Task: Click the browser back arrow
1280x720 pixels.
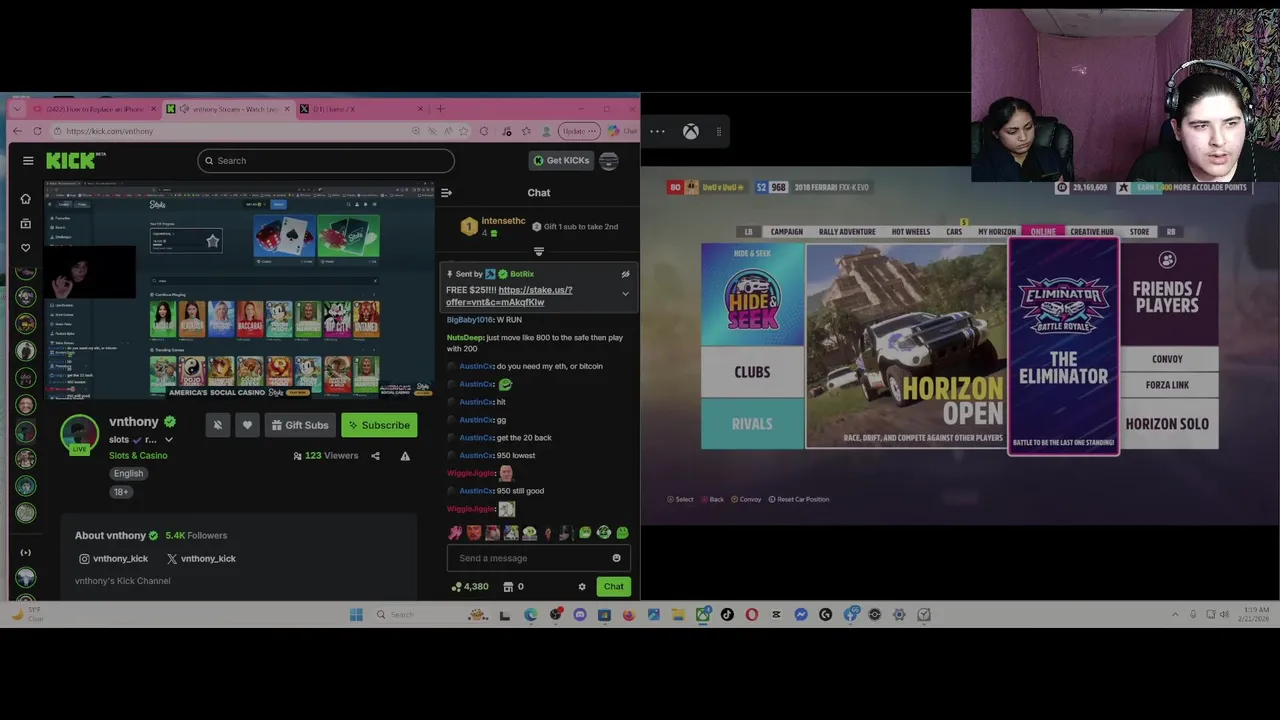Action: pyautogui.click(x=18, y=131)
